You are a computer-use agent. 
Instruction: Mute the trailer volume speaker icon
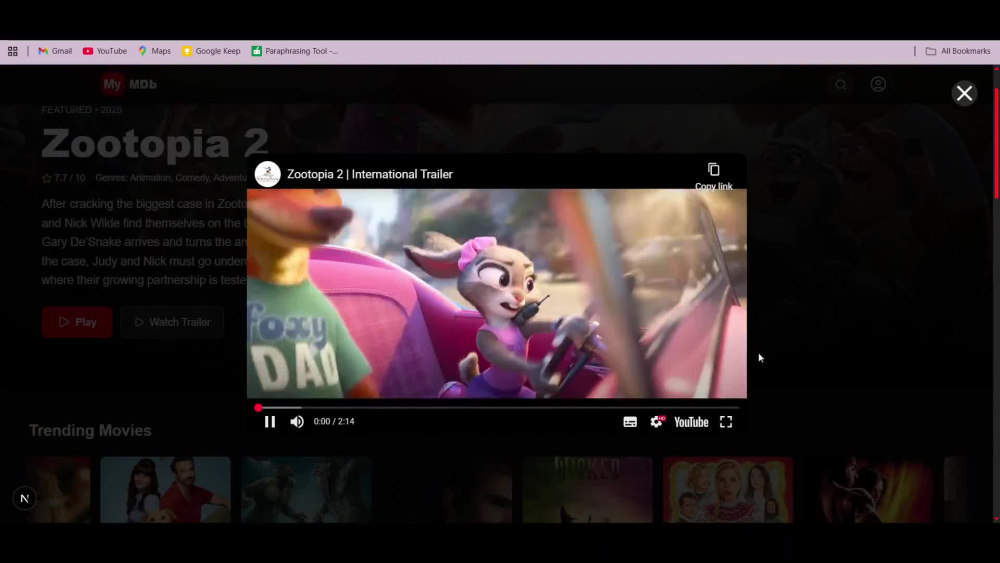pos(297,421)
